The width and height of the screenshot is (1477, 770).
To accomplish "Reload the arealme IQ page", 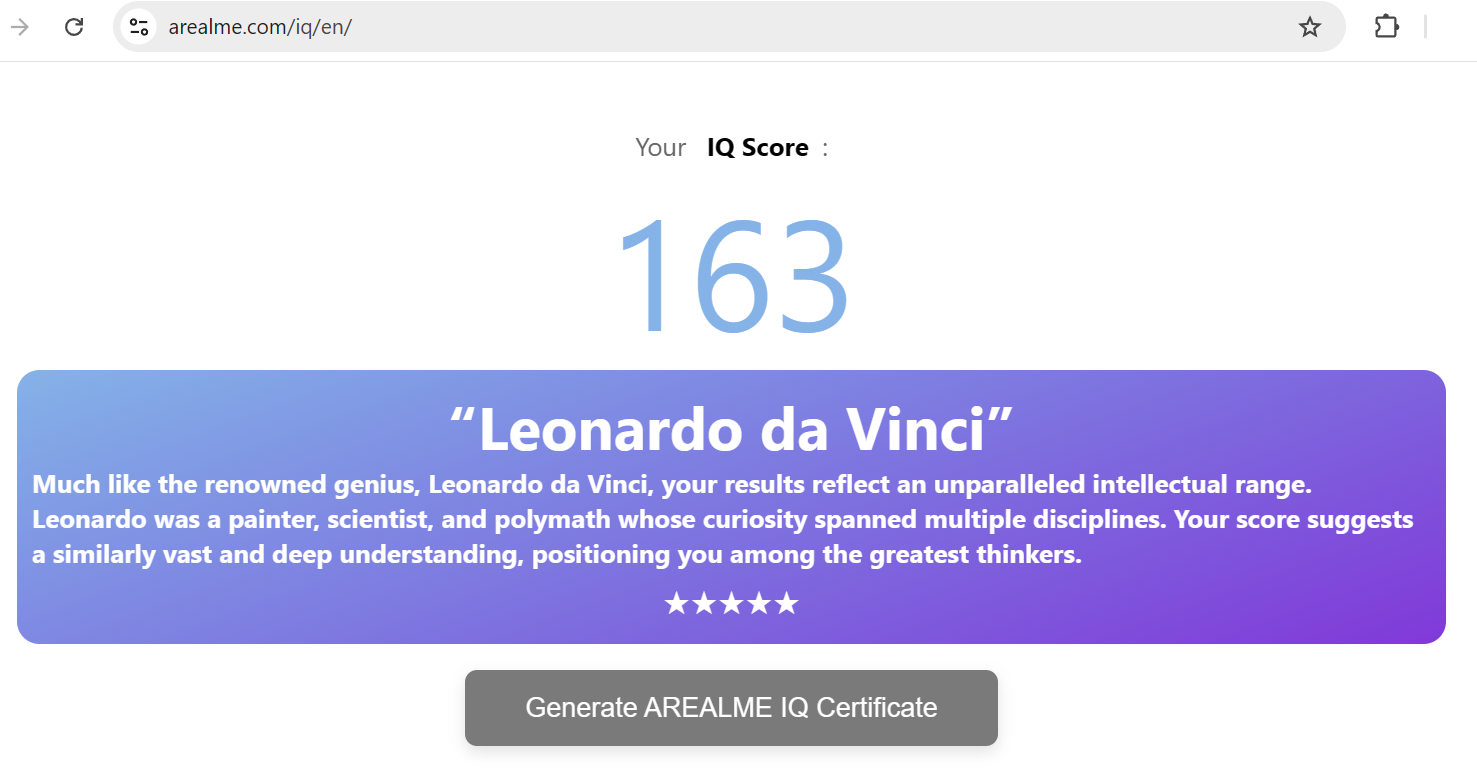I will (x=74, y=27).
